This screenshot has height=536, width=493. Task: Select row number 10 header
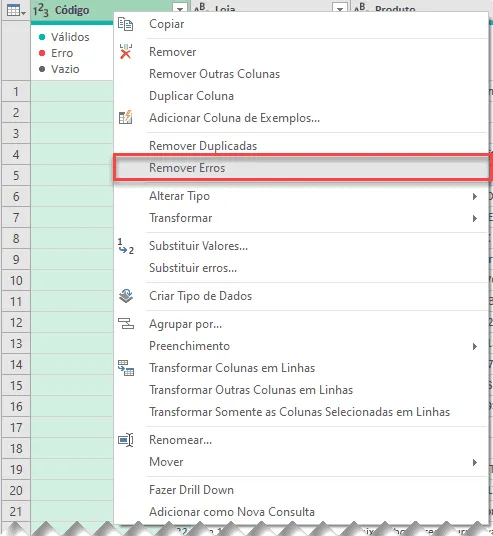coord(16,281)
